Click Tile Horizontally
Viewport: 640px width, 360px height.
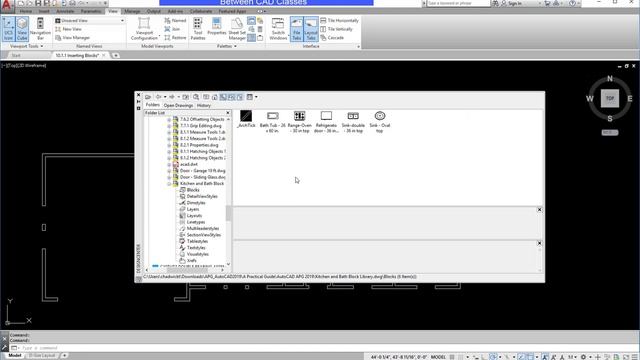coord(340,20)
